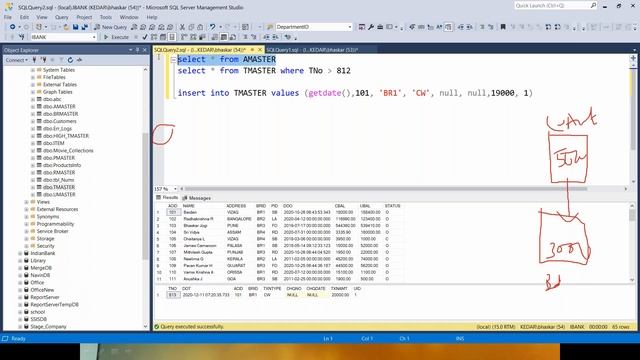Click the bookmark icon in toolbar
Screen dimensions: 640x360
(x=503, y=27)
